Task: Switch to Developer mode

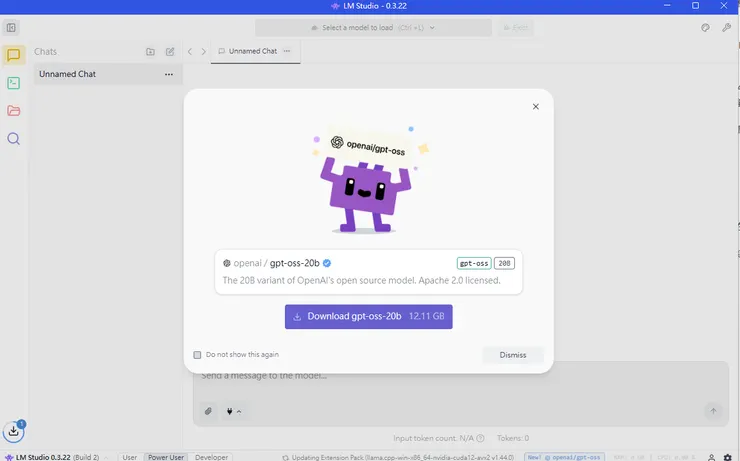Action: (211, 457)
